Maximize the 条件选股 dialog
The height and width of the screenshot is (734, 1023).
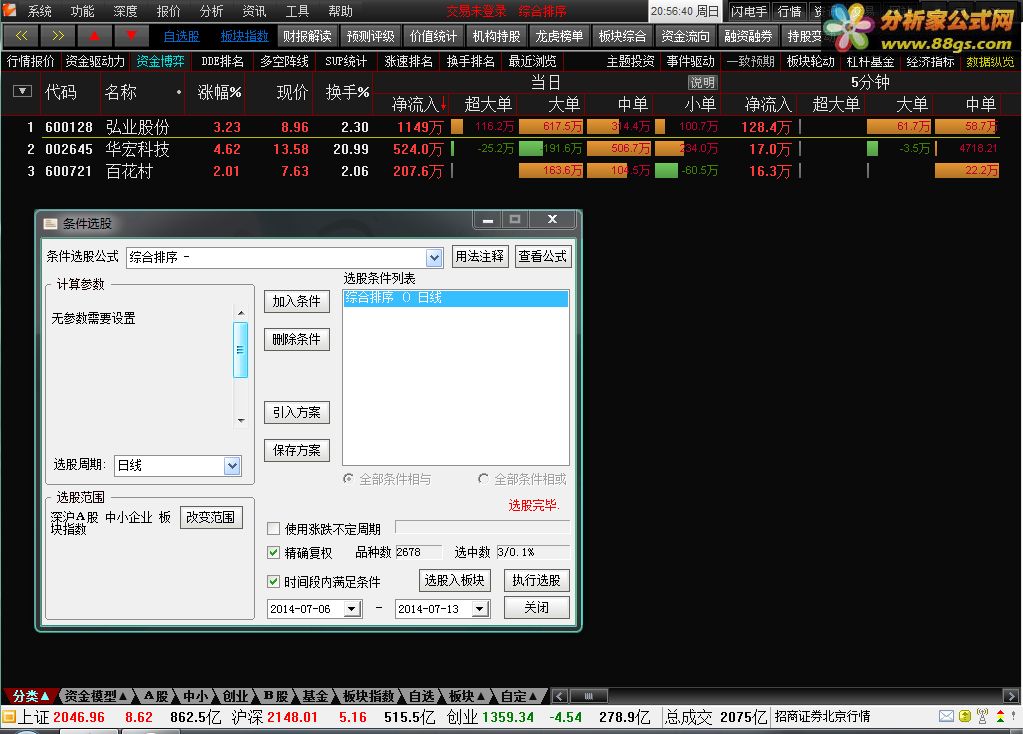(x=515, y=220)
